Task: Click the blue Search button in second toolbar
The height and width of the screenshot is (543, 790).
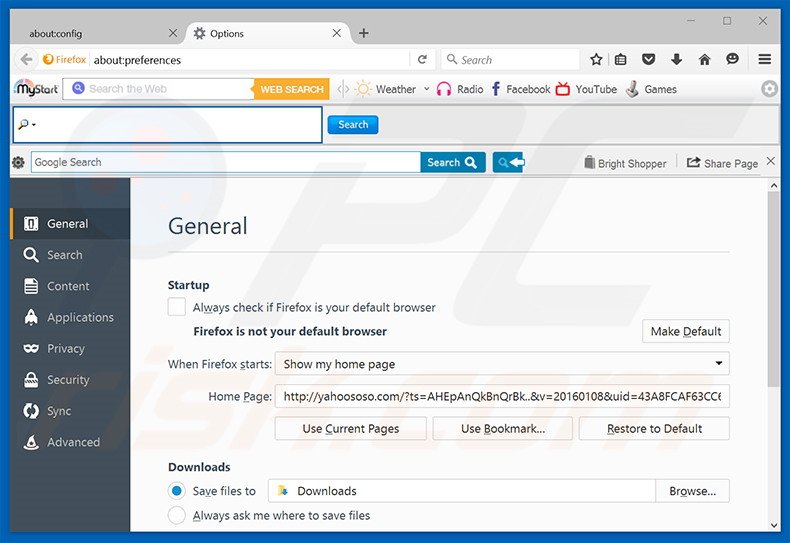Action: pyautogui.click(x=353, y=124)
